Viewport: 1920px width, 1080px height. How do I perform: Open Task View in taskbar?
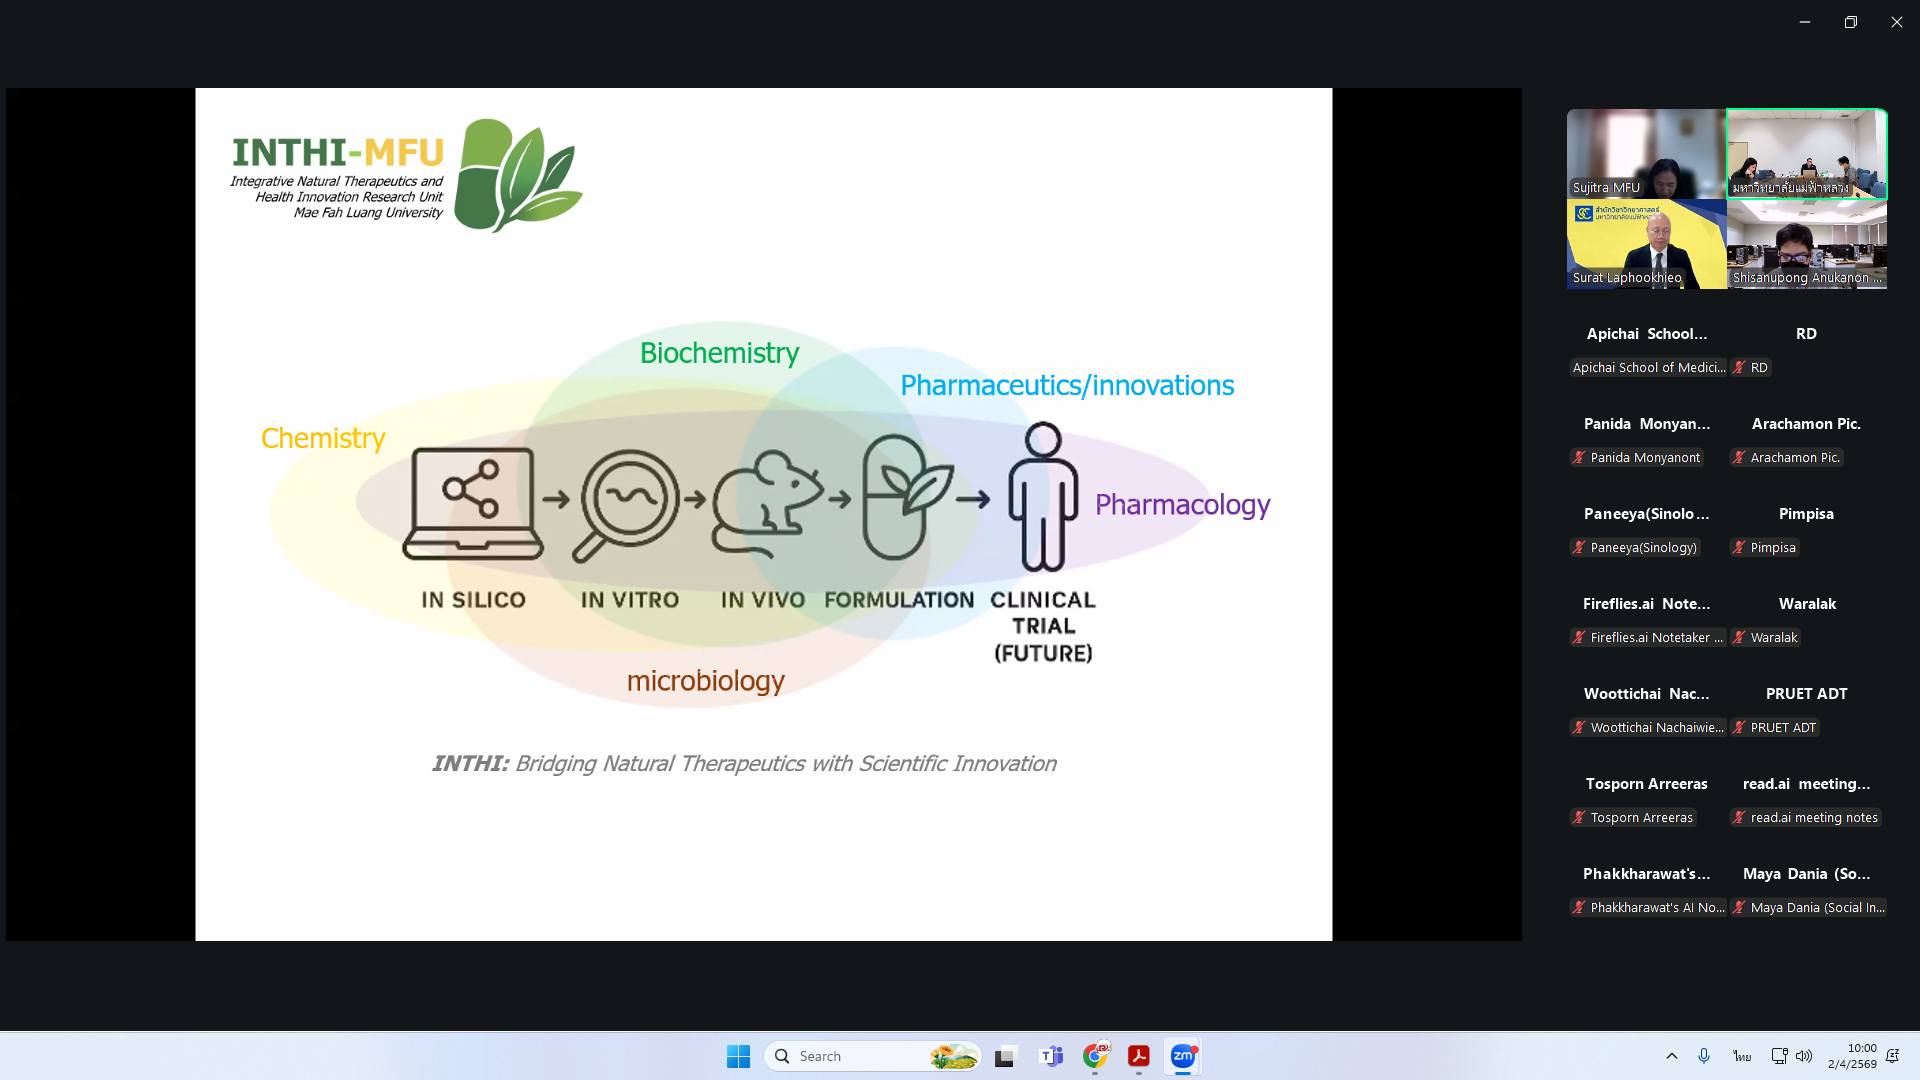1005,1056
